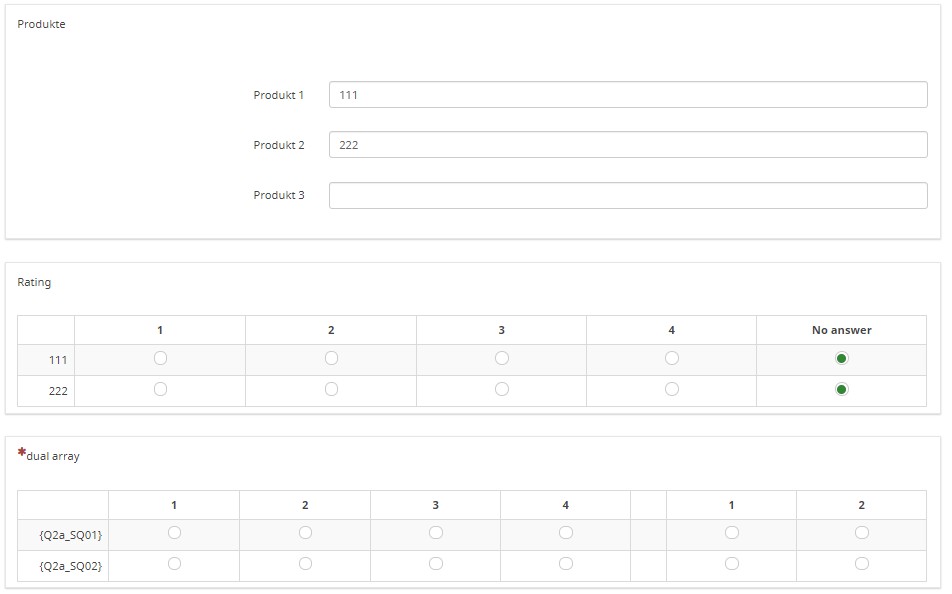Select rating 3 for row 222
This screenshot has width=952, height=594.
tap(502, 389)
